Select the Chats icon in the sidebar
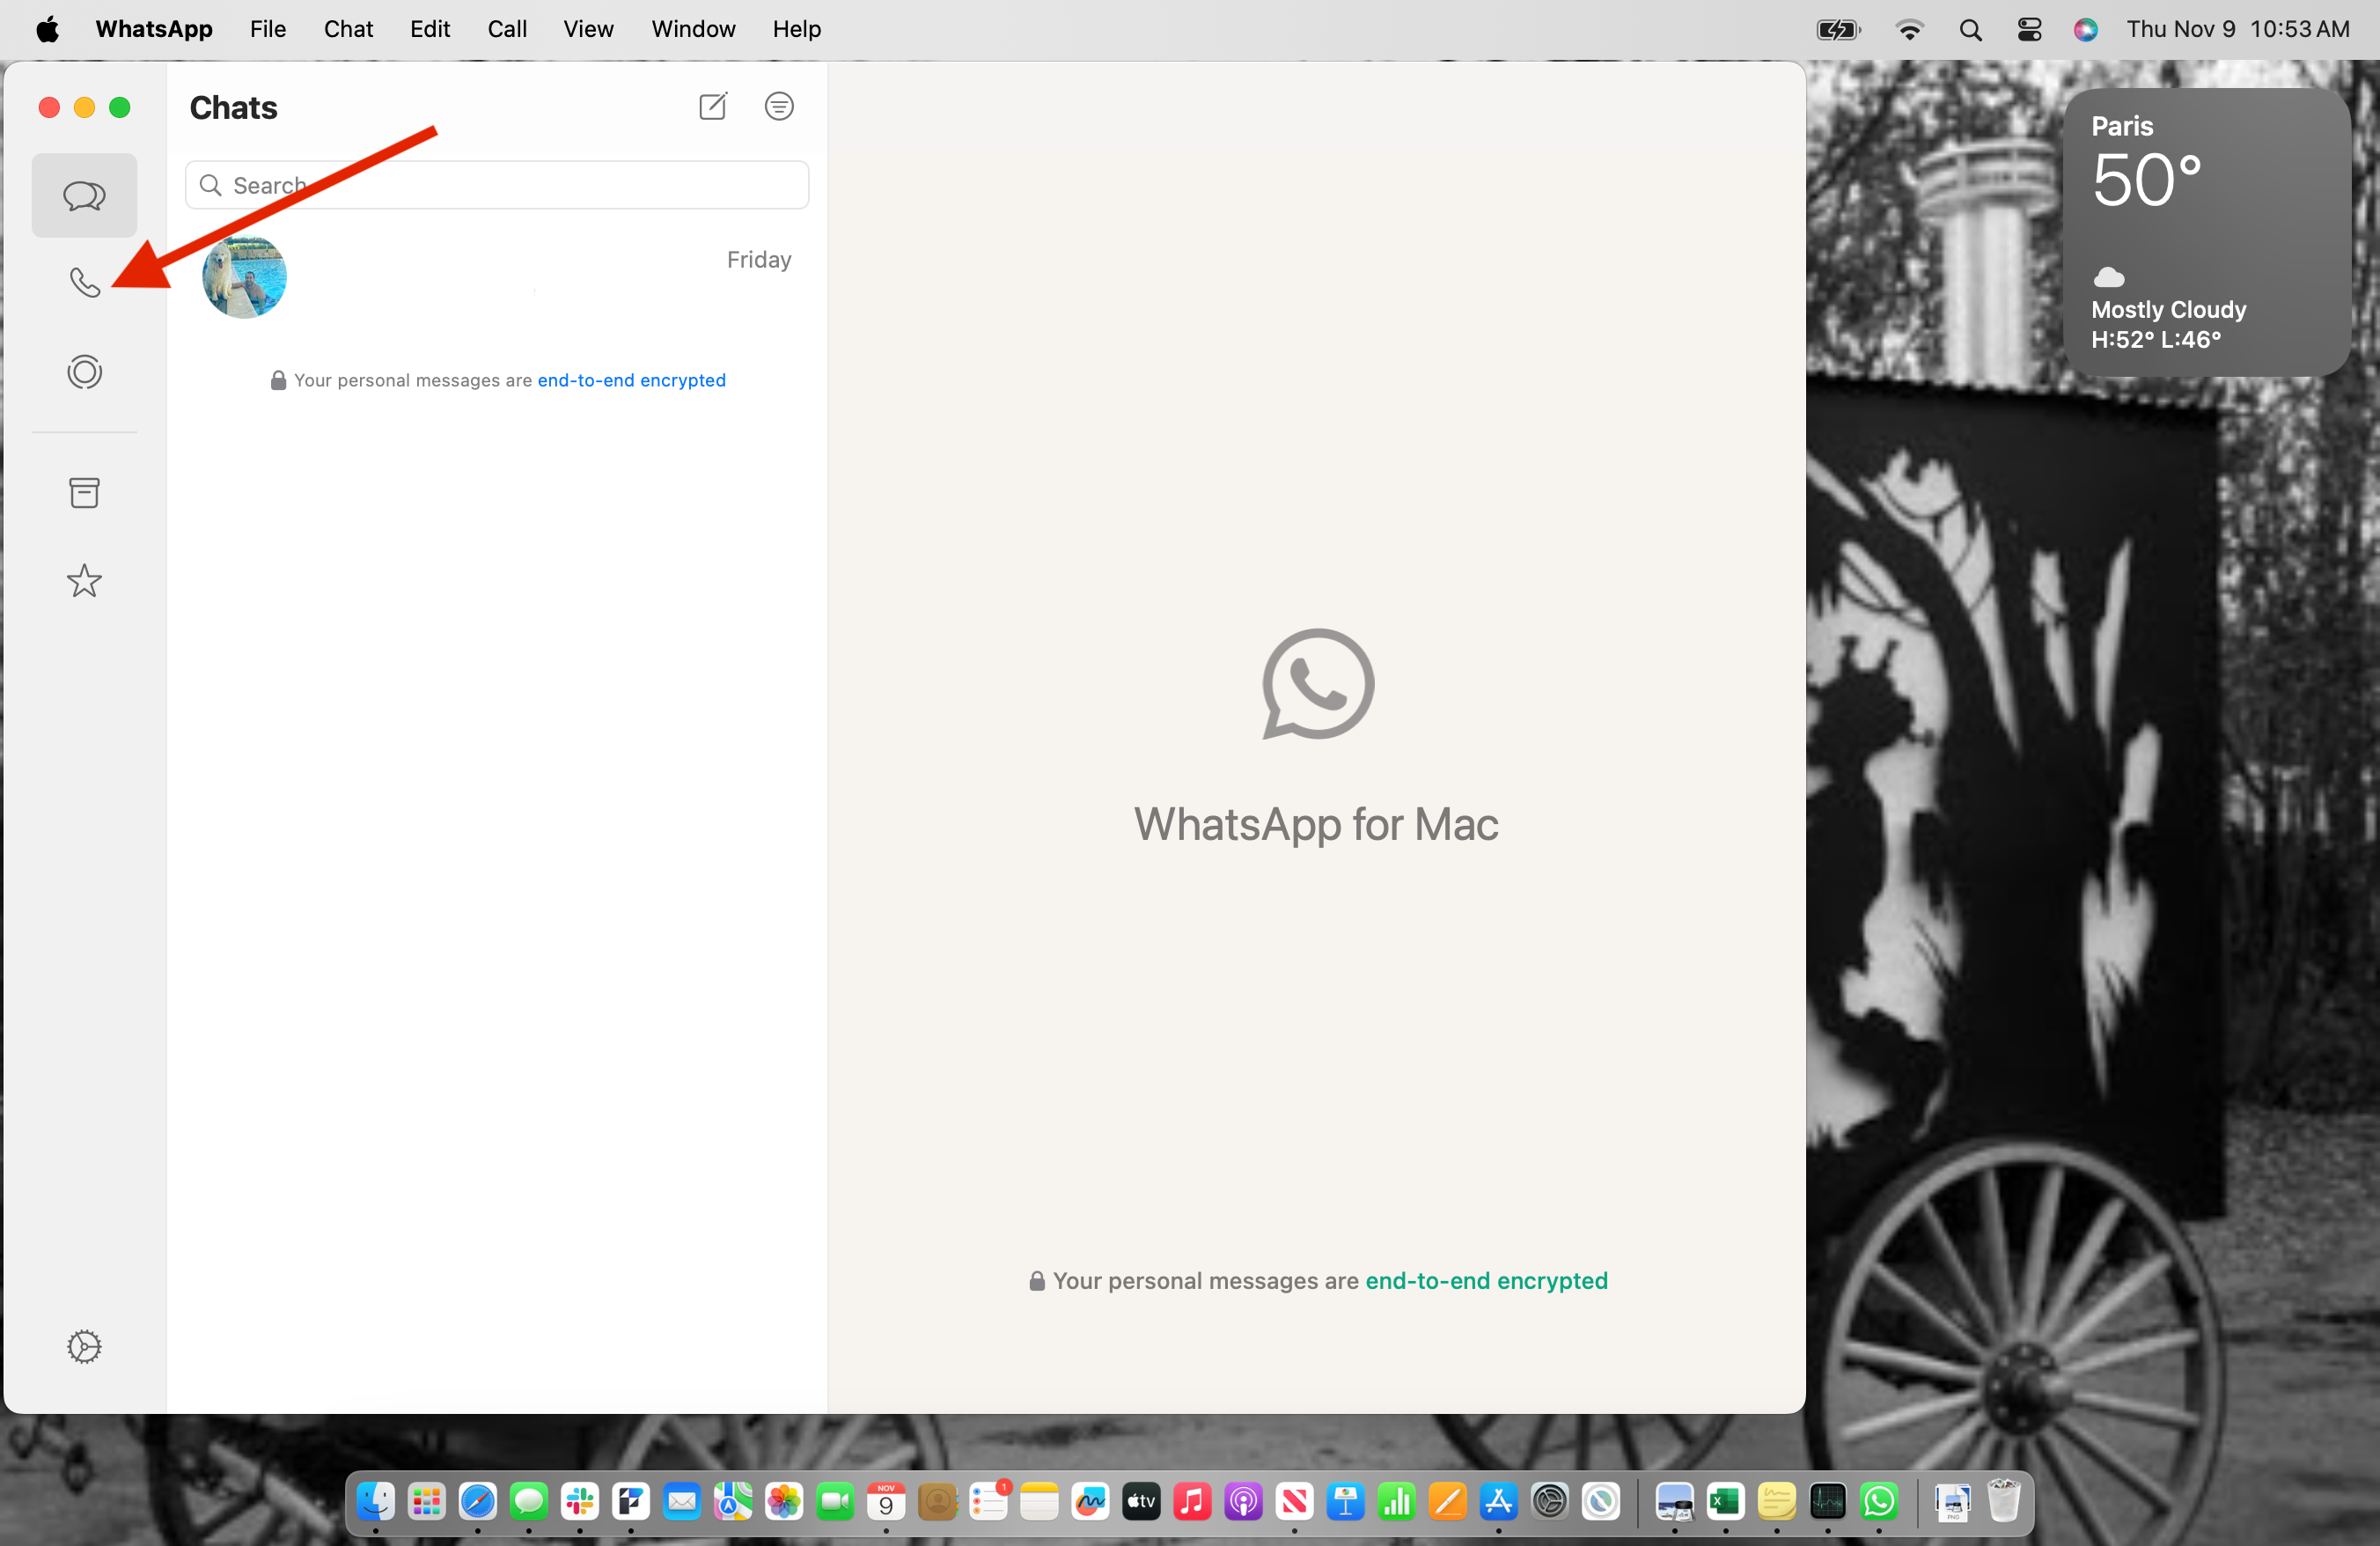The width and height of the screenshot is (2380, 1546). tap(84, 196)
